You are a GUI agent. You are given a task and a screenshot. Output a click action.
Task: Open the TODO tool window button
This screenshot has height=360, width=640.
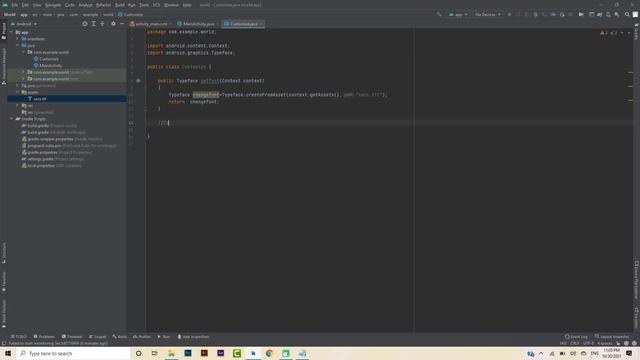(x=19, y=337)
